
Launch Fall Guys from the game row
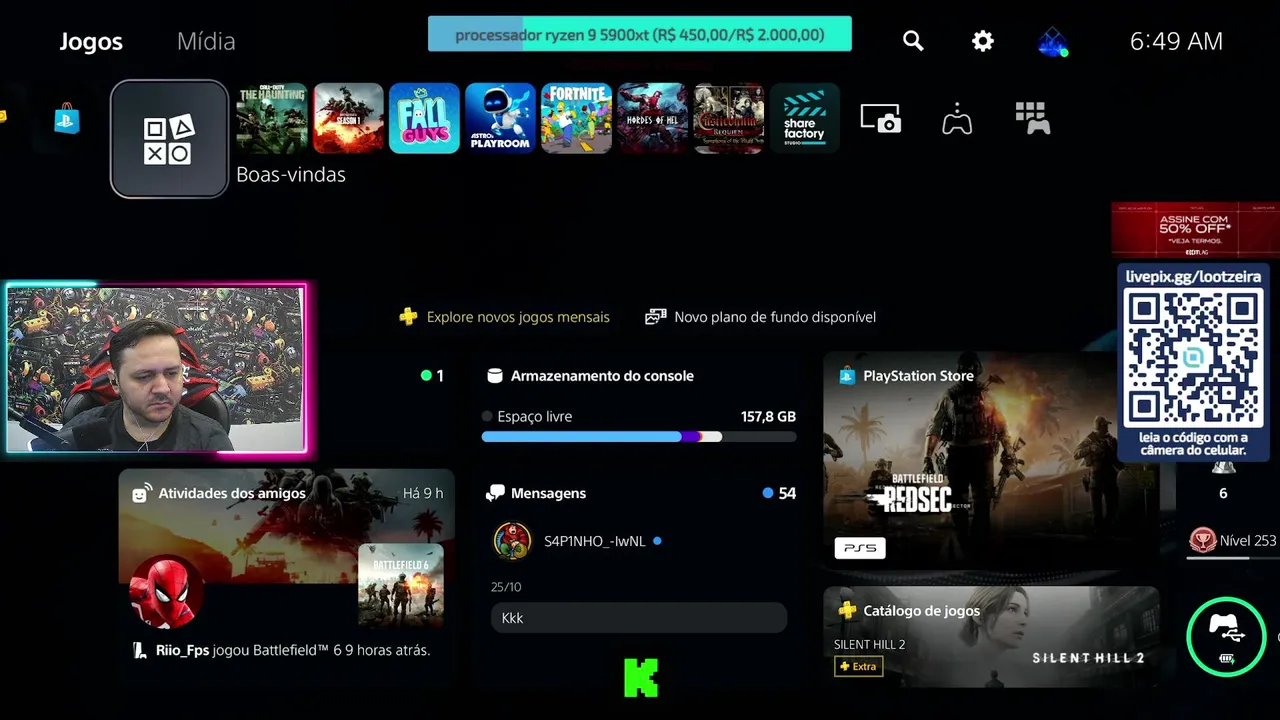(424, 118)
